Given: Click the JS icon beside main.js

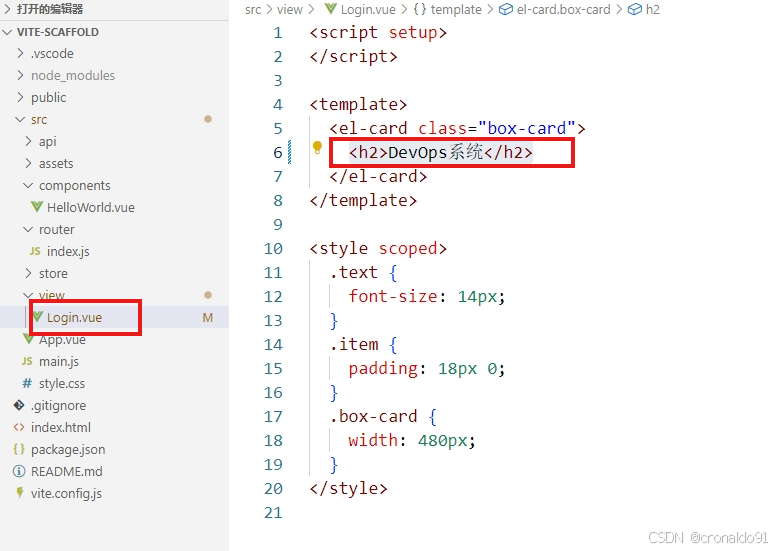Looking at the screenshot, I should pyautogui.click(x=27, y=361).
